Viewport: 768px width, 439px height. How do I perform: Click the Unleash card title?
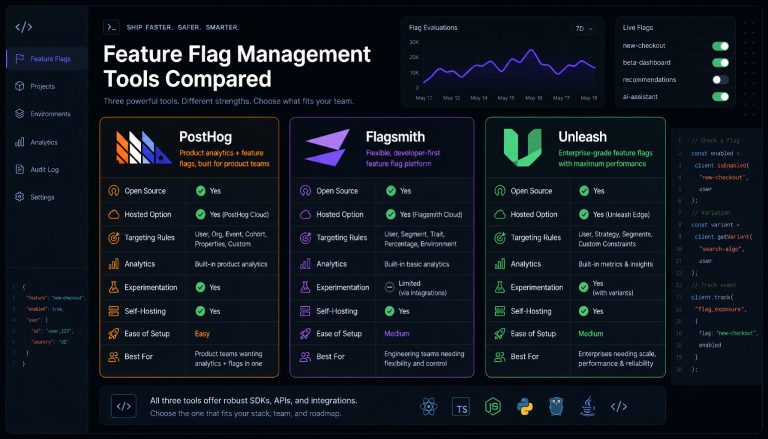[x=582, y=137]
